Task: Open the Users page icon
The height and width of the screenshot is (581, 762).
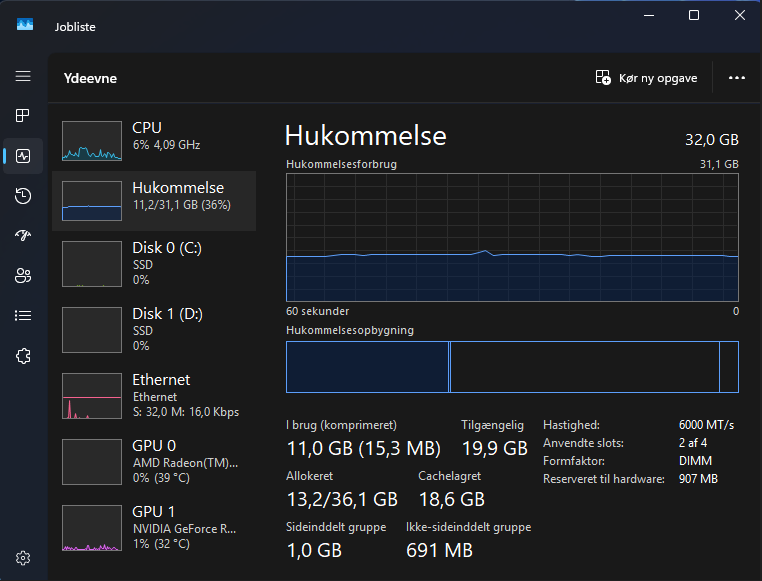Action: click(23, 276)
